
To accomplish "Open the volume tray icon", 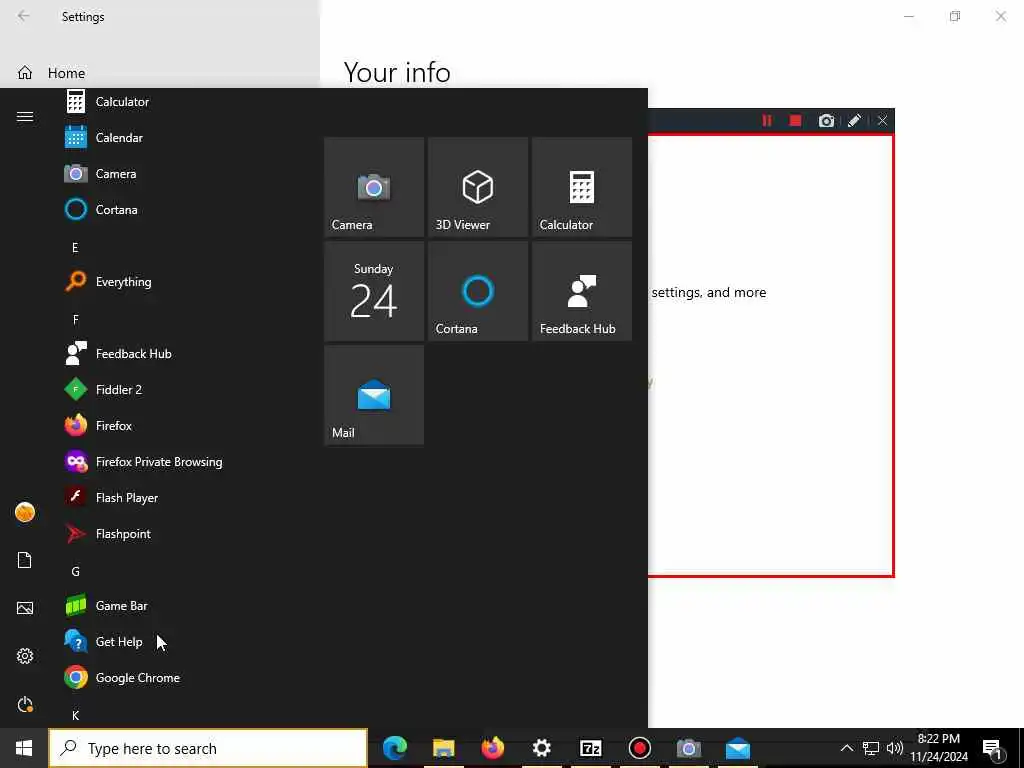I will click(x=895, y=748).
